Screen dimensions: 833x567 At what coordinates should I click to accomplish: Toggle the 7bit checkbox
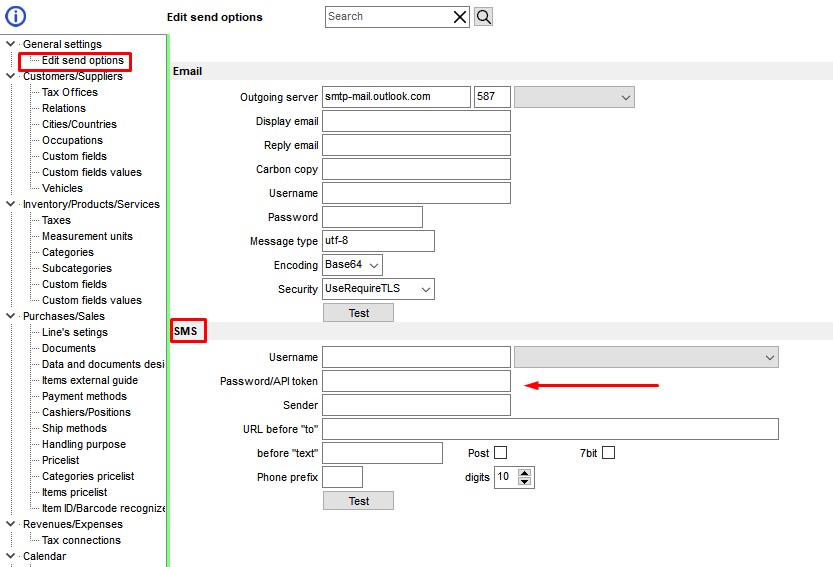[x=608, y=453]
